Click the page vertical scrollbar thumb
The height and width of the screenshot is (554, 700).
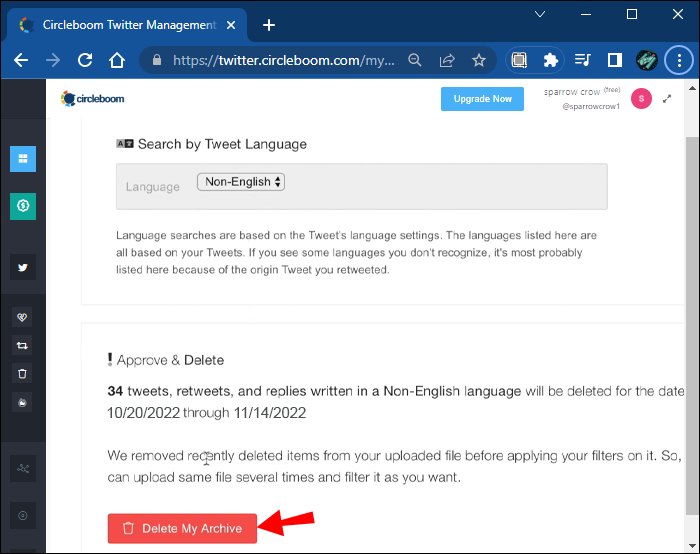(x=692, y=326)
